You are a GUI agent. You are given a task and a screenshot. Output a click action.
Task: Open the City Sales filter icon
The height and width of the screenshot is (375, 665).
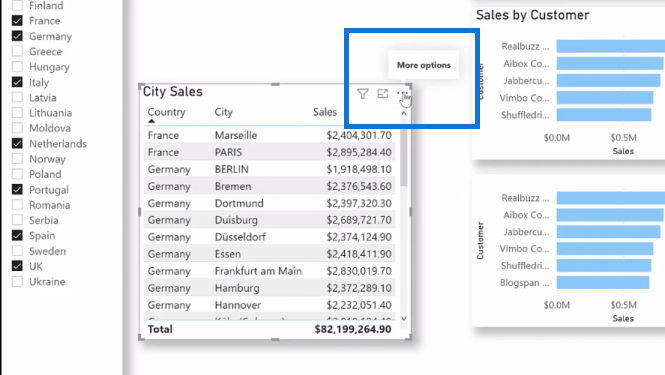[363, 94]
